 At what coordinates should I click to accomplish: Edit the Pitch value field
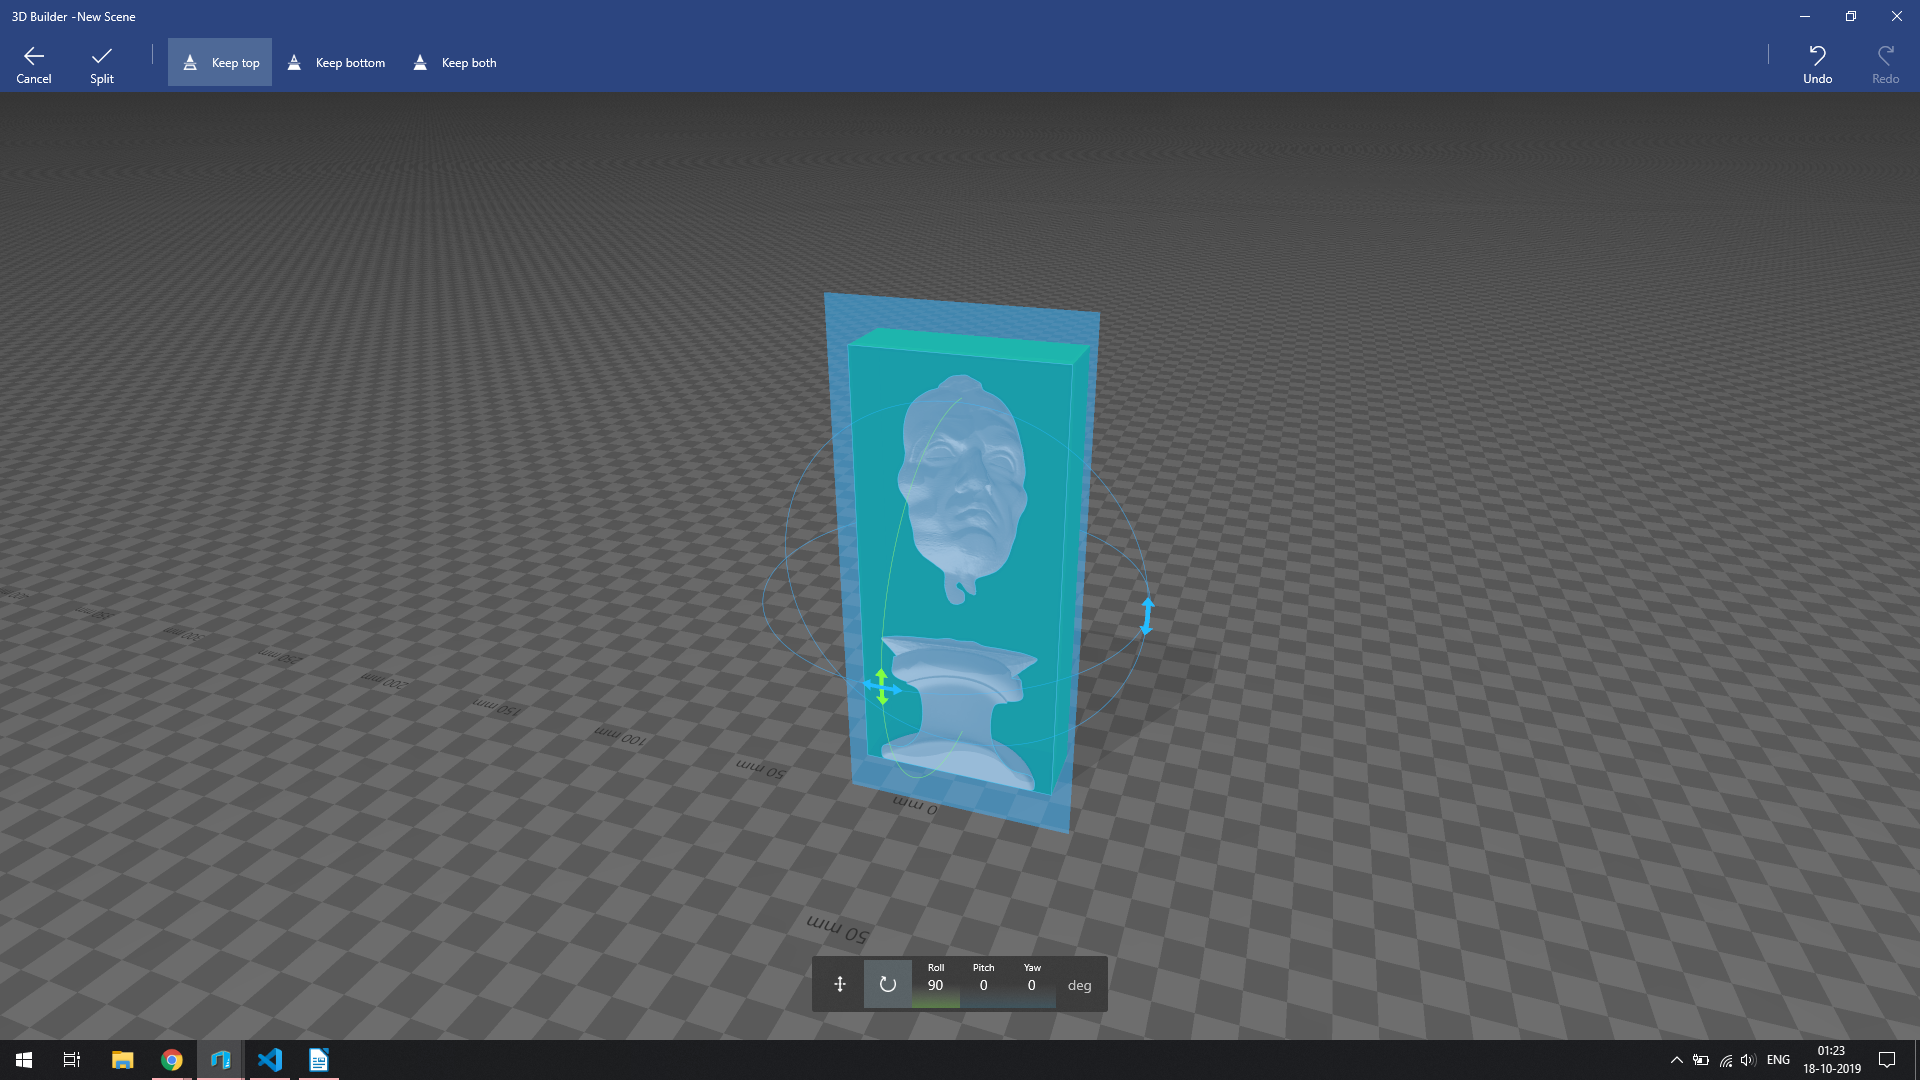(983, 984)
